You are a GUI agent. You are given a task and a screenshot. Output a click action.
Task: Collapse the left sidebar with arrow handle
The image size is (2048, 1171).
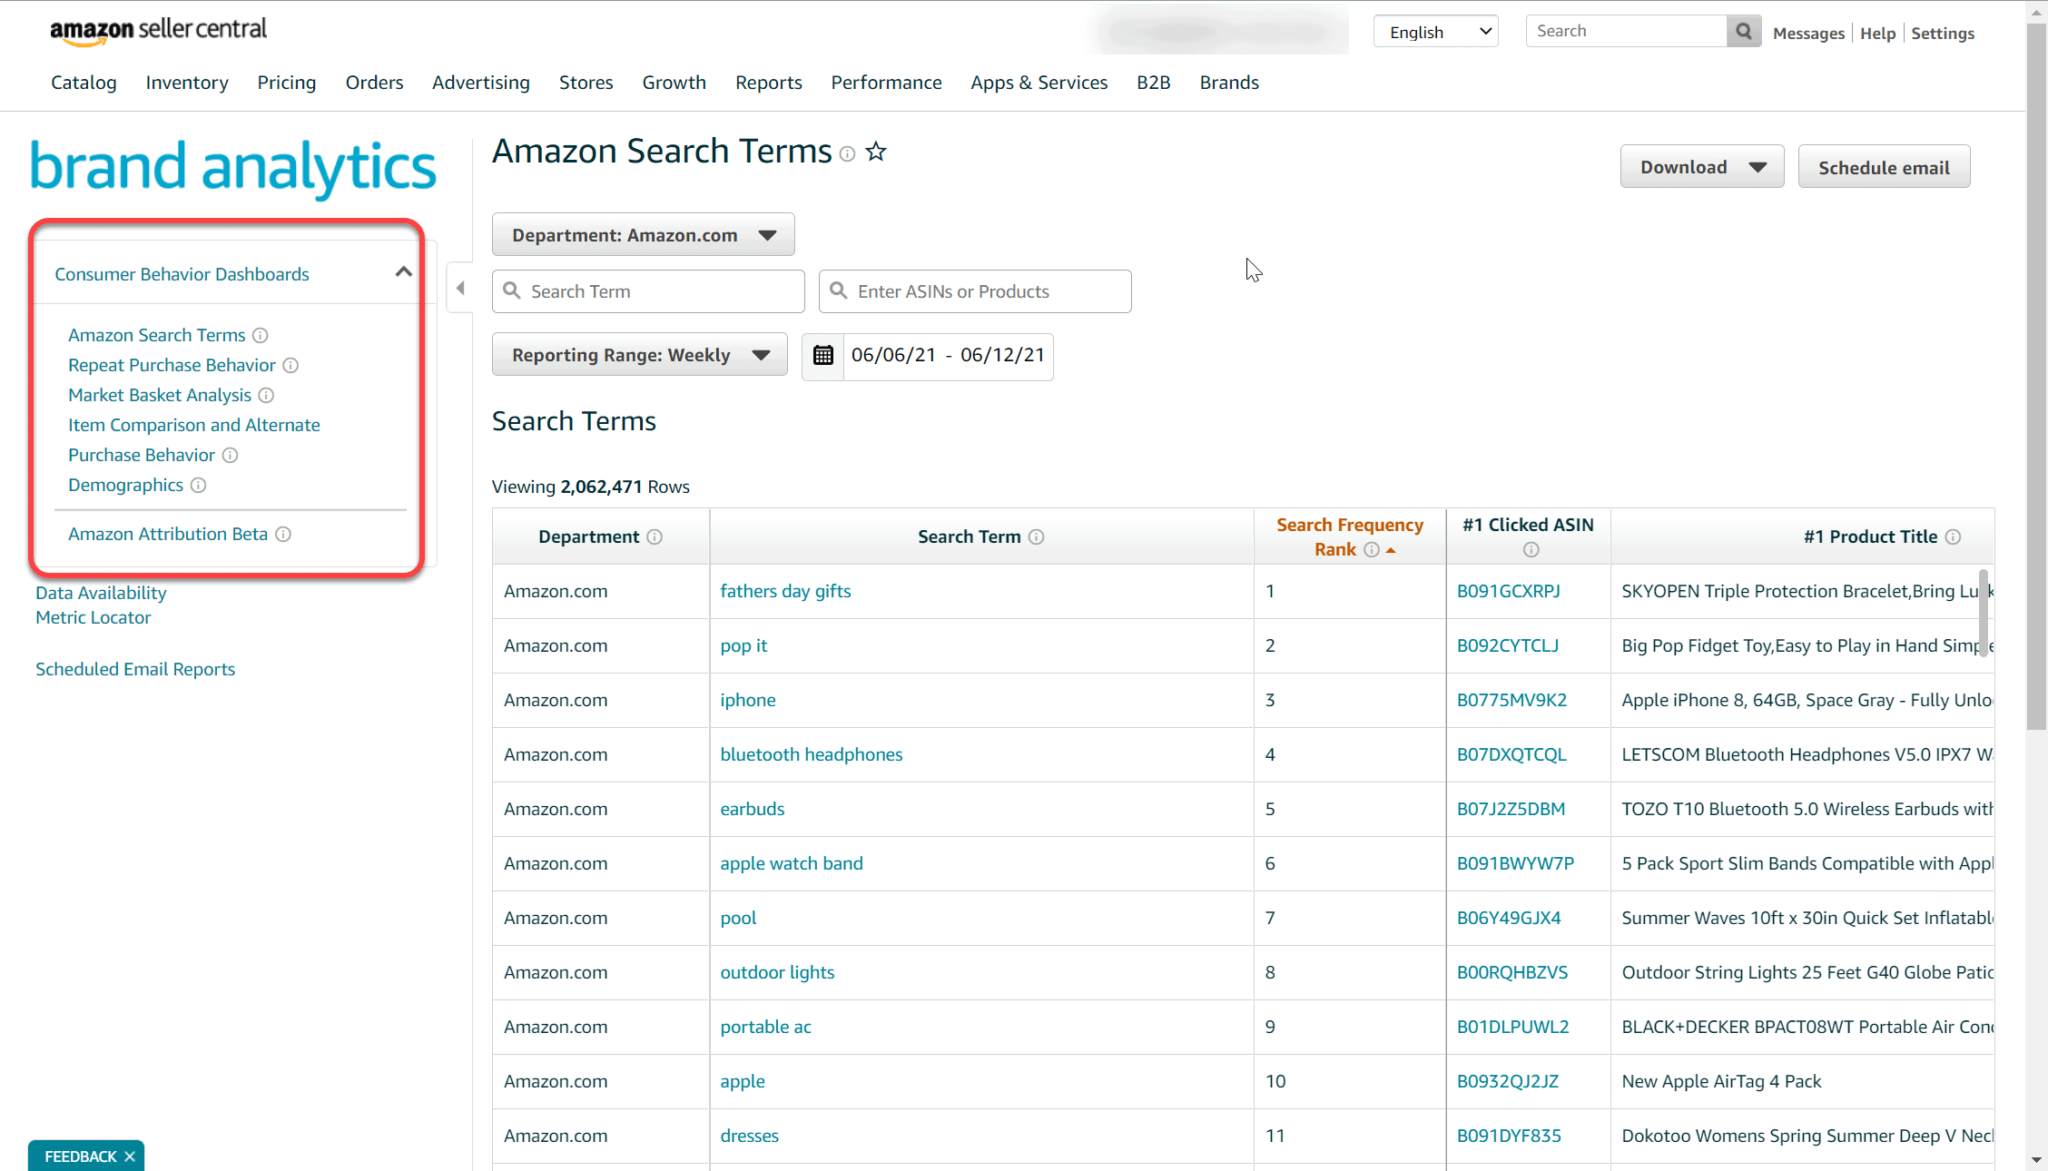tap(460, 288)
